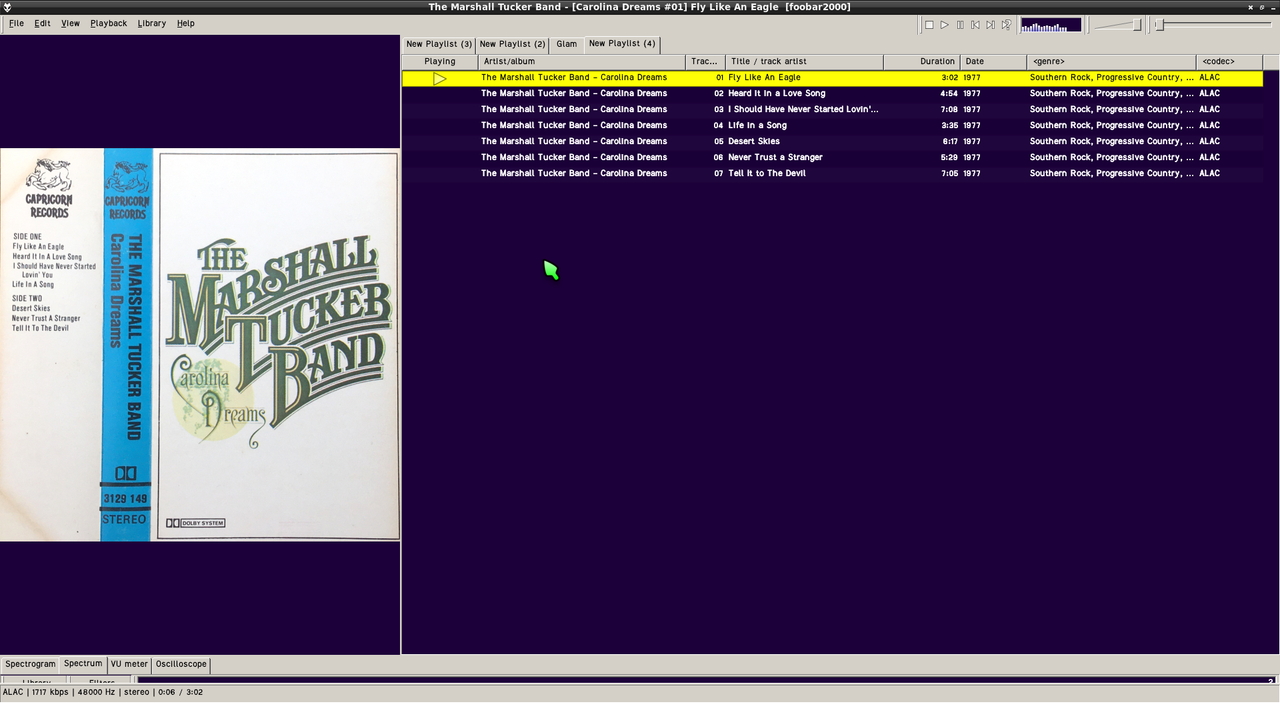Select Tell It to The Devil track
The image size is (1280, 703).
click(x=832, y=174)
